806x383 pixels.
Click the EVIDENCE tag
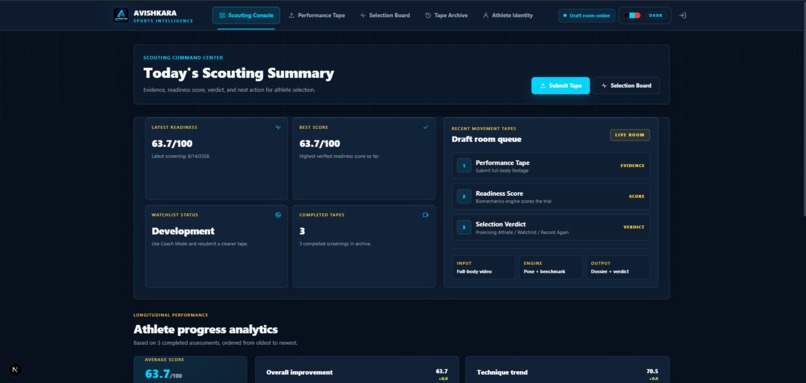(x=632, y=166)
